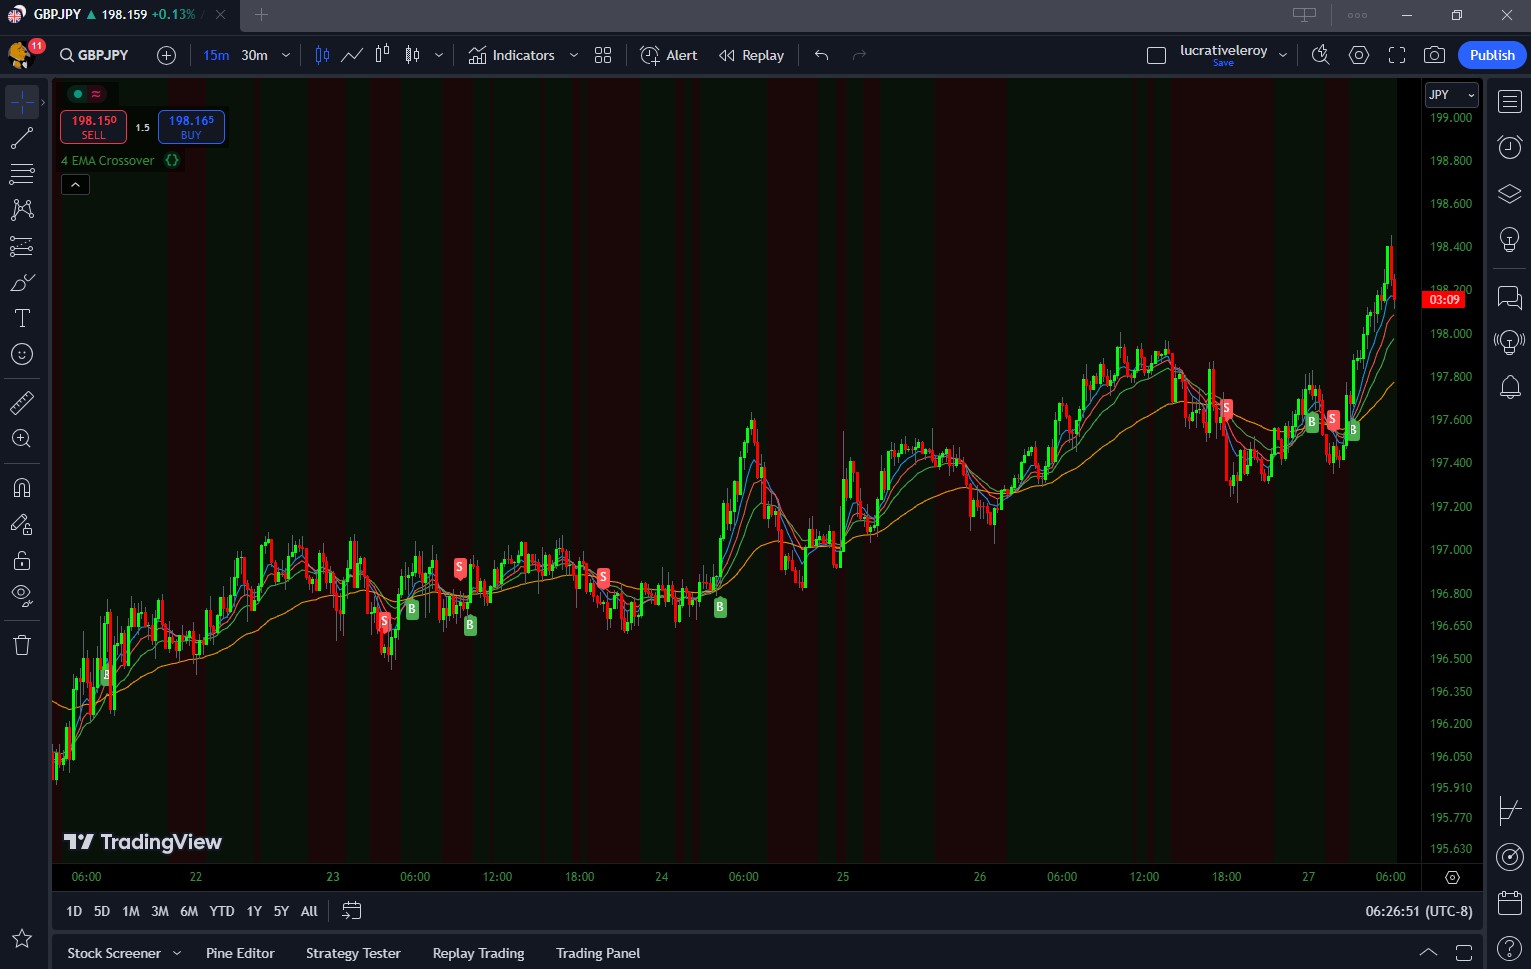Open the Pine Editor tab

click(240, 953)
